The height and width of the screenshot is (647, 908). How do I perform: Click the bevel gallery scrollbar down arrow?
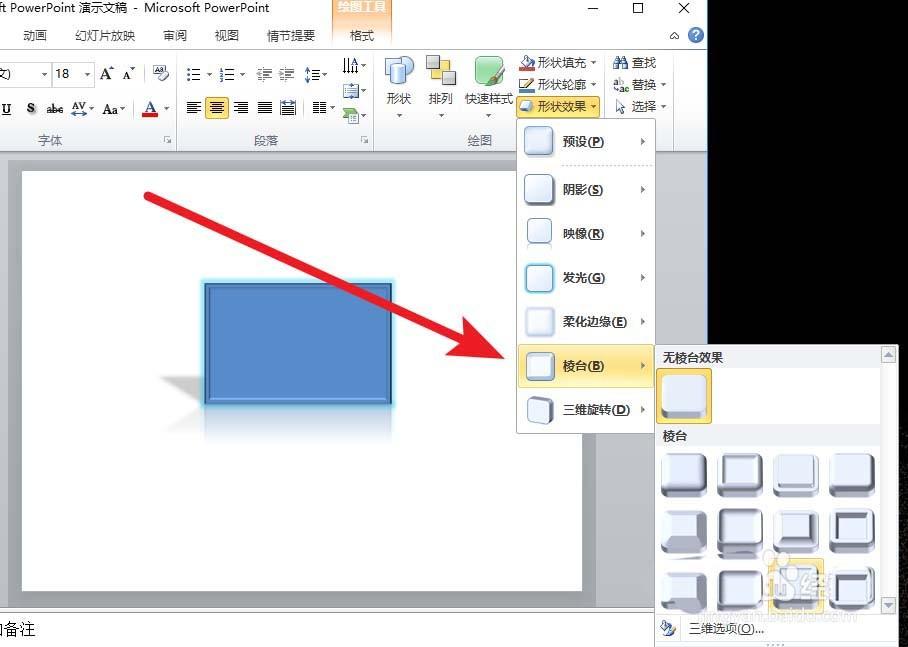pyautogui.click(x=888, y=604)
